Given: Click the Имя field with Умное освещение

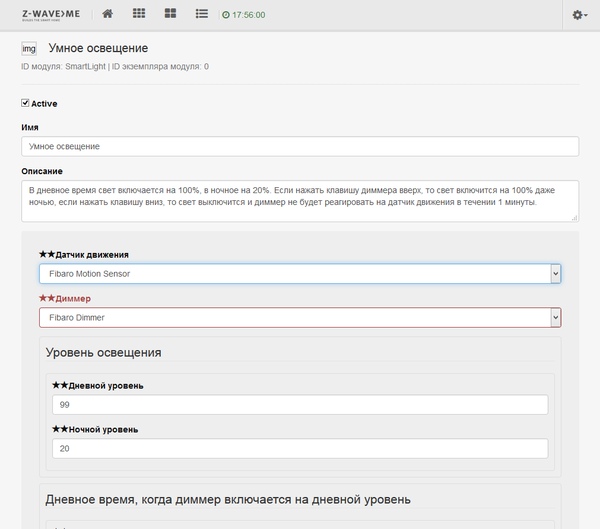Looking at the screenshot, I should 300,146.
